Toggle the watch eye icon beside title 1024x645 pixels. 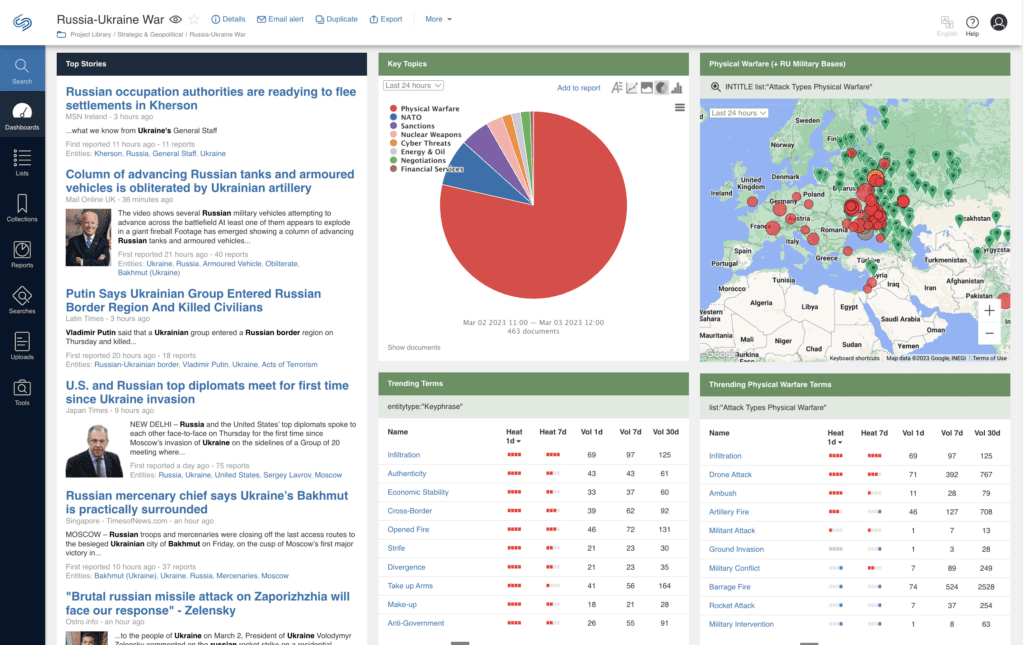(x=176, y=20)
